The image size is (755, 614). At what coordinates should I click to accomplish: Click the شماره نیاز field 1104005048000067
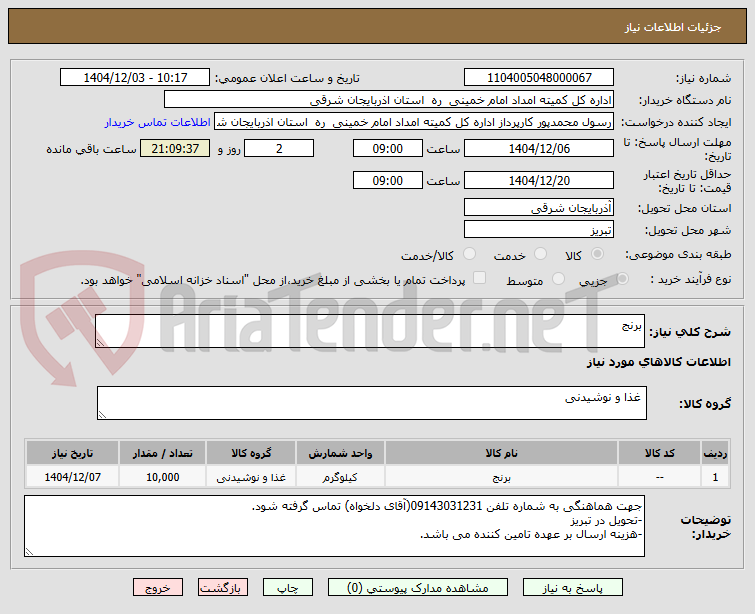pos(539,77)
